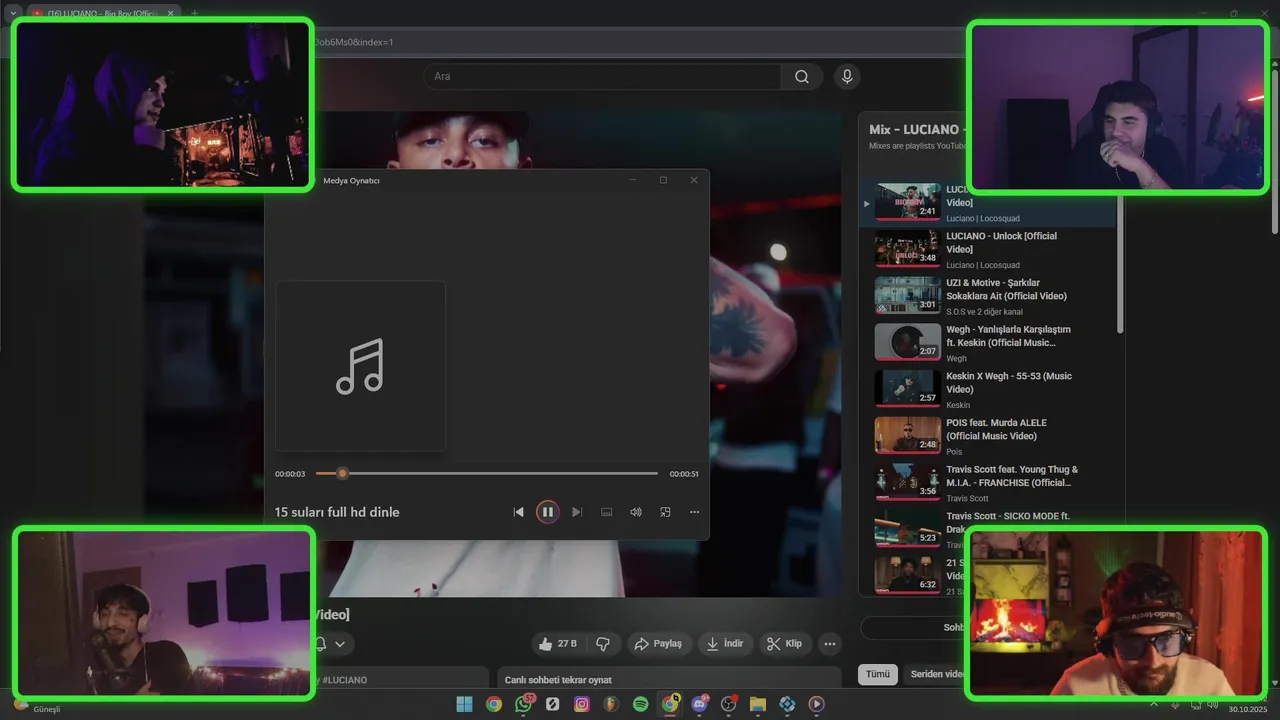
Task: Open subtitles/captions icon in media player
Action: click(x=606, y=512)
